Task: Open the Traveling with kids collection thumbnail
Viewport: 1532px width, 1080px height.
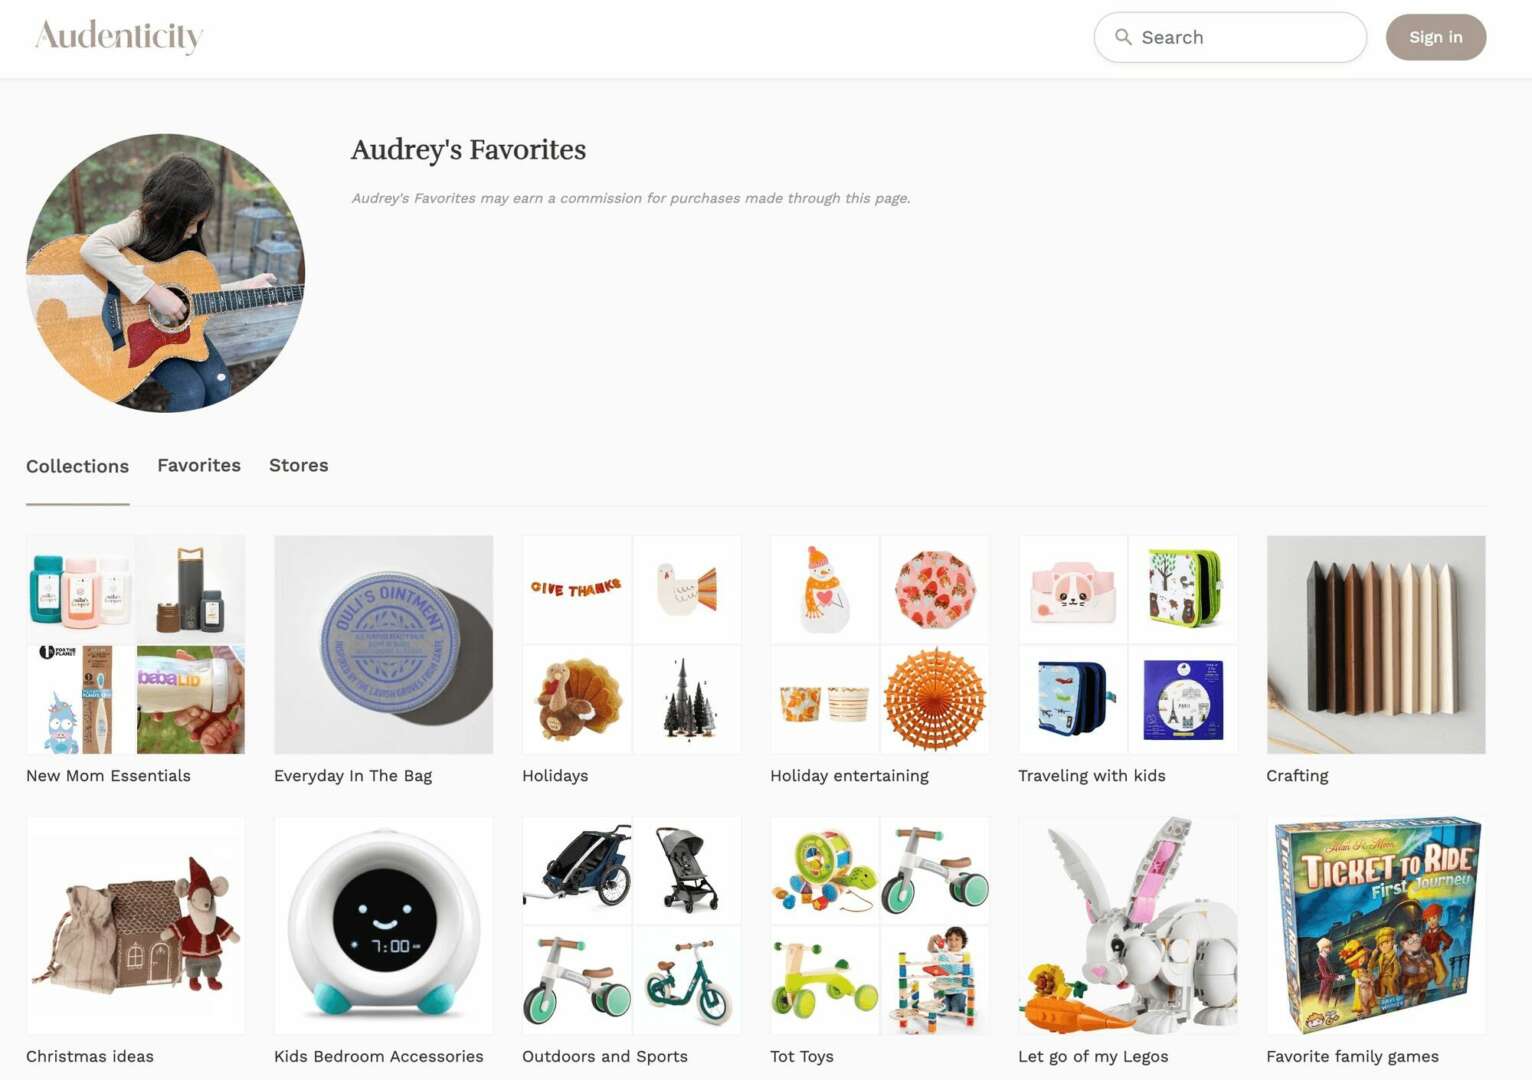Action: pyautogui.click(x=1127, y=644)
